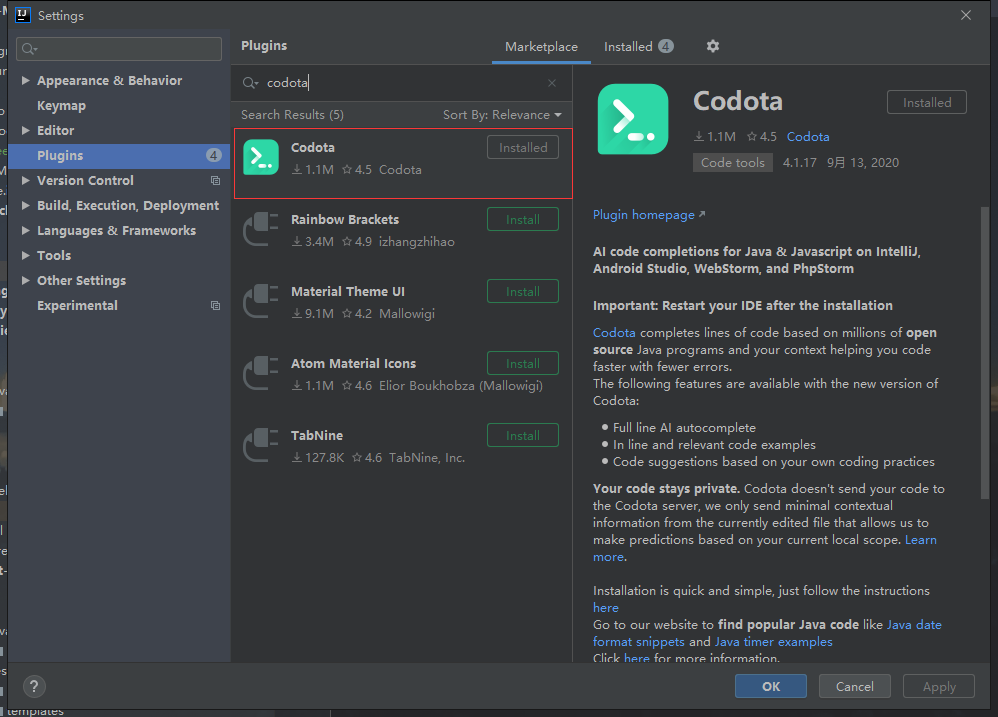This screenshot has width=998, height=717.
Task: Click the OK button
Action: coord(770,687)
